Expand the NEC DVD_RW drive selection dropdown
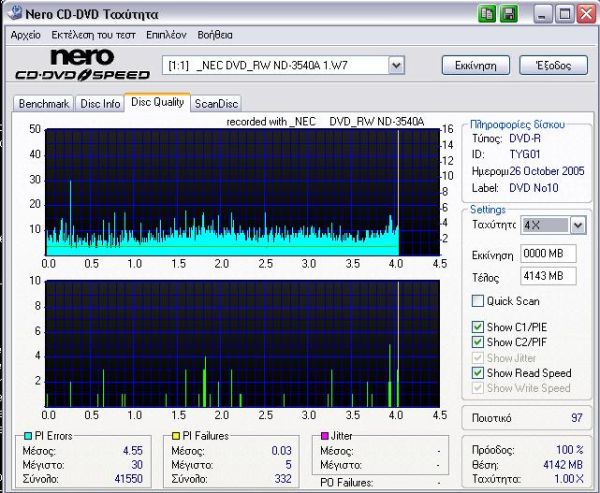600x493 pixels. 283,65
